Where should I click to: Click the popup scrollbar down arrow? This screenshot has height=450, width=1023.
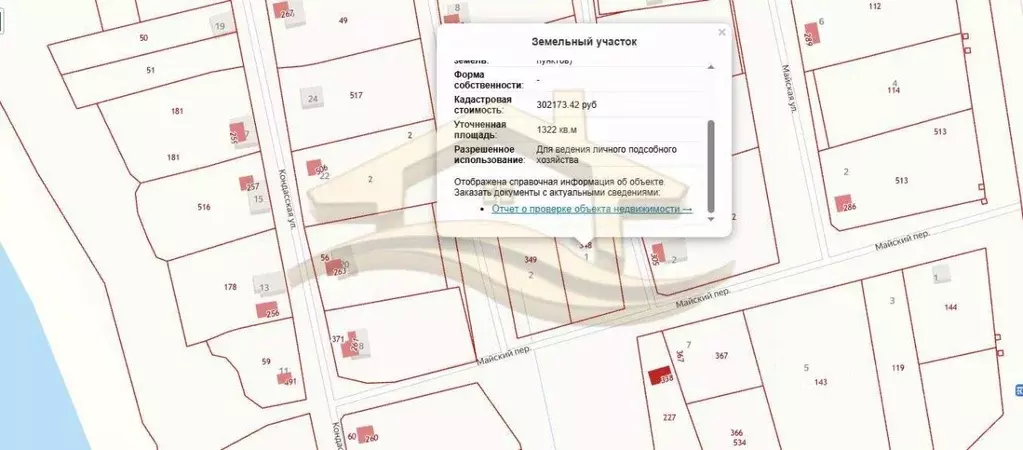[710, 218]
